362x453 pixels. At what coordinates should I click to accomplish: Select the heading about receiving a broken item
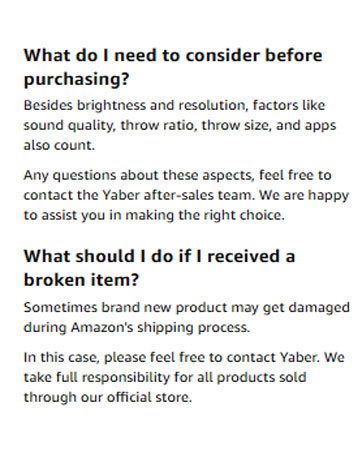[x=159, y=268]
